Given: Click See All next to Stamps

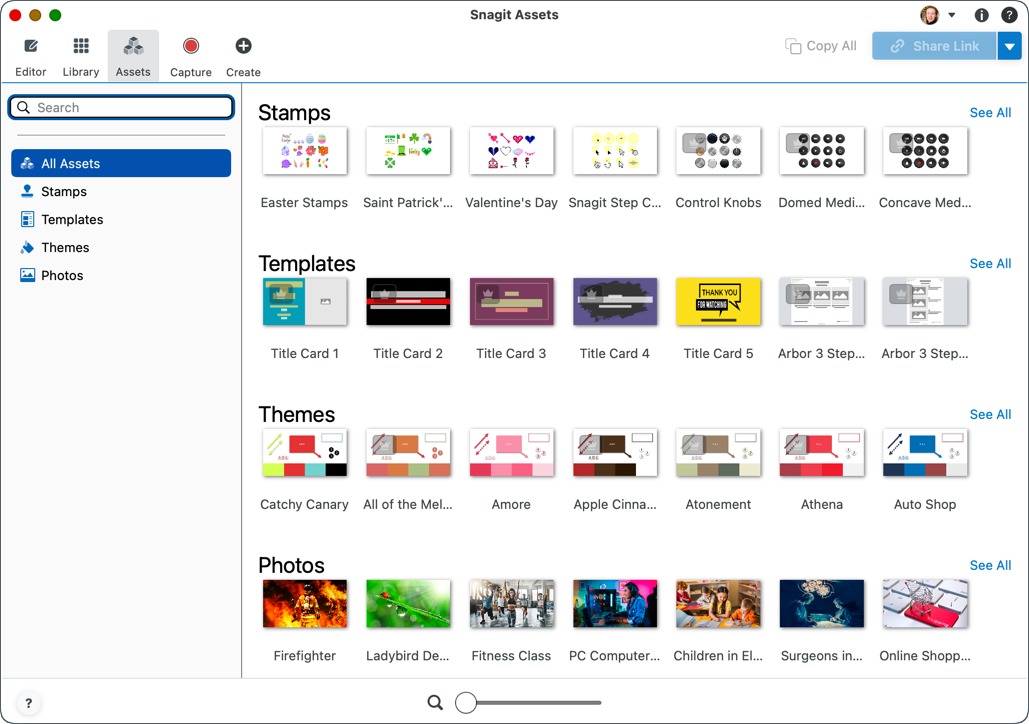Looking at the screenshot, I should point(990,113).
